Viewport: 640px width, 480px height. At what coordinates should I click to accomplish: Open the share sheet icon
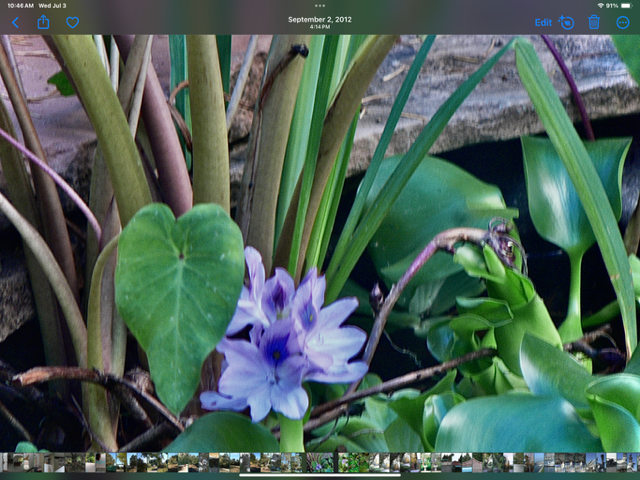pyautogui.click(x=43, y=22)
